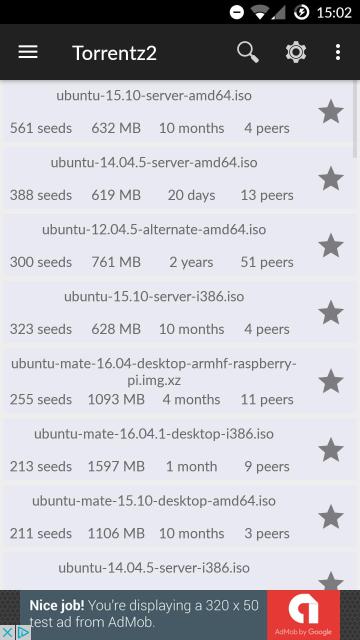Open ubuntu-15.10-server-amd64.iso torrent entry
The width and height of the screenshot is (360, 640).
coord(154,96)
